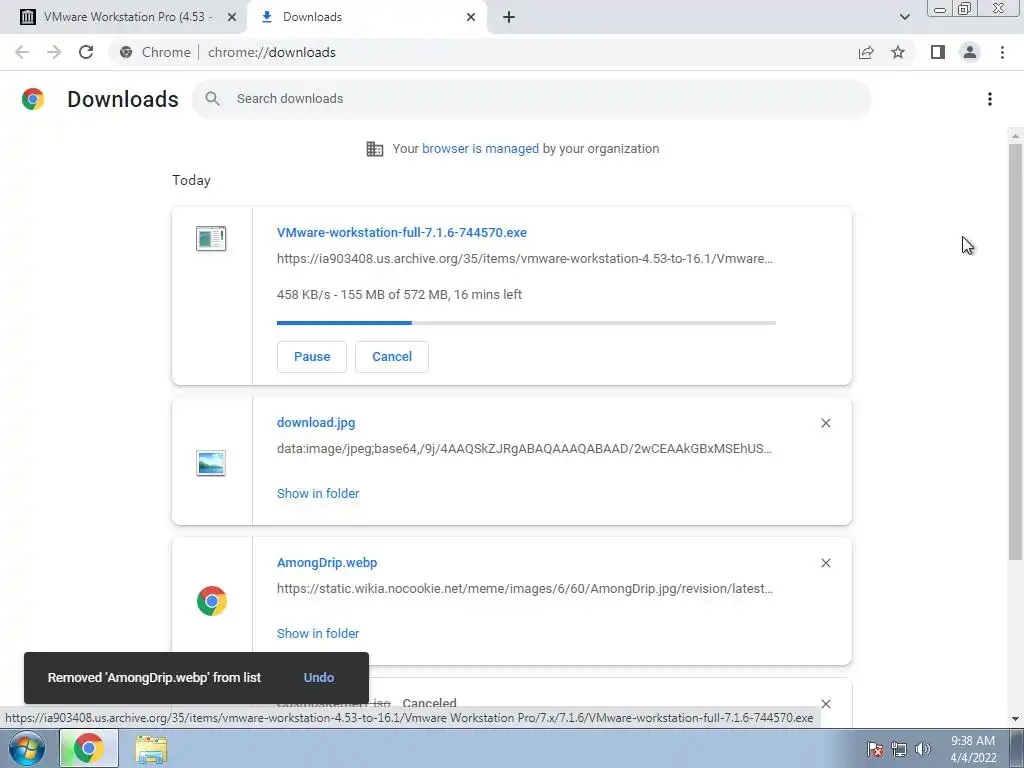The width and height of the screenshot is (1024, 768).
Task: Click the Chrome logo beside Downloads title
Action: pyautogui.click(x=33, y=99)
